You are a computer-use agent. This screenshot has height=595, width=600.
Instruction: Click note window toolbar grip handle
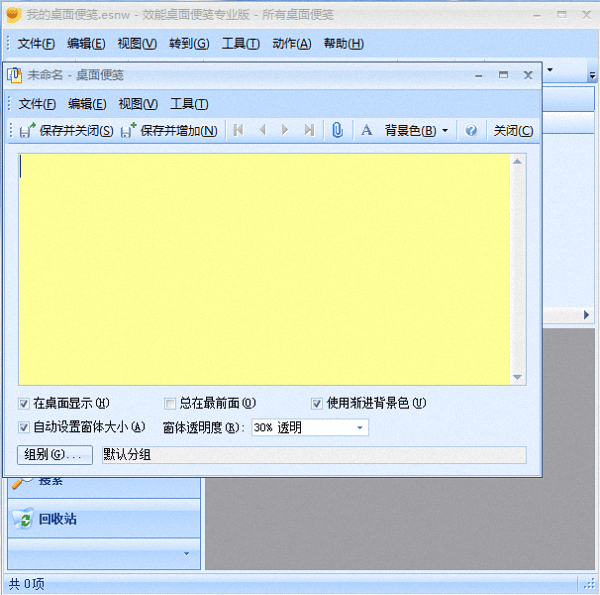(11, 130)
